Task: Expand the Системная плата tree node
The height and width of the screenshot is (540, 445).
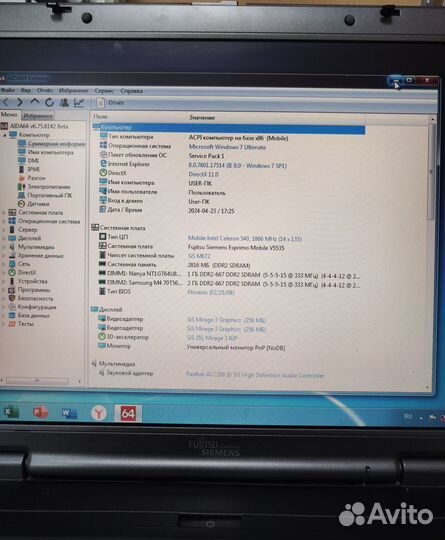Action: pos(4,212)
